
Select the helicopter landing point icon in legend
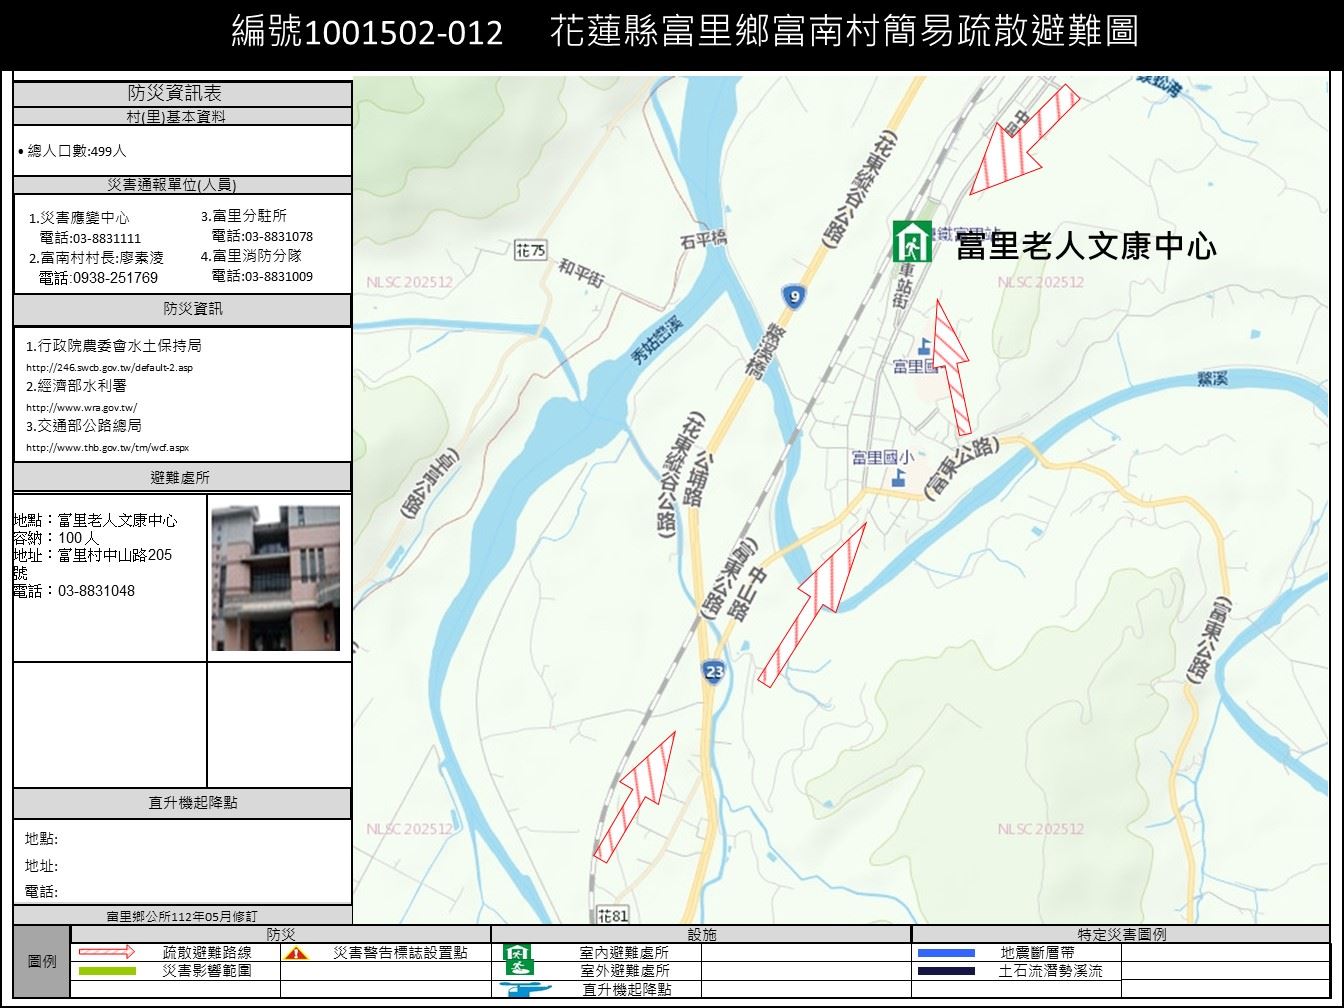click(524, 988)
